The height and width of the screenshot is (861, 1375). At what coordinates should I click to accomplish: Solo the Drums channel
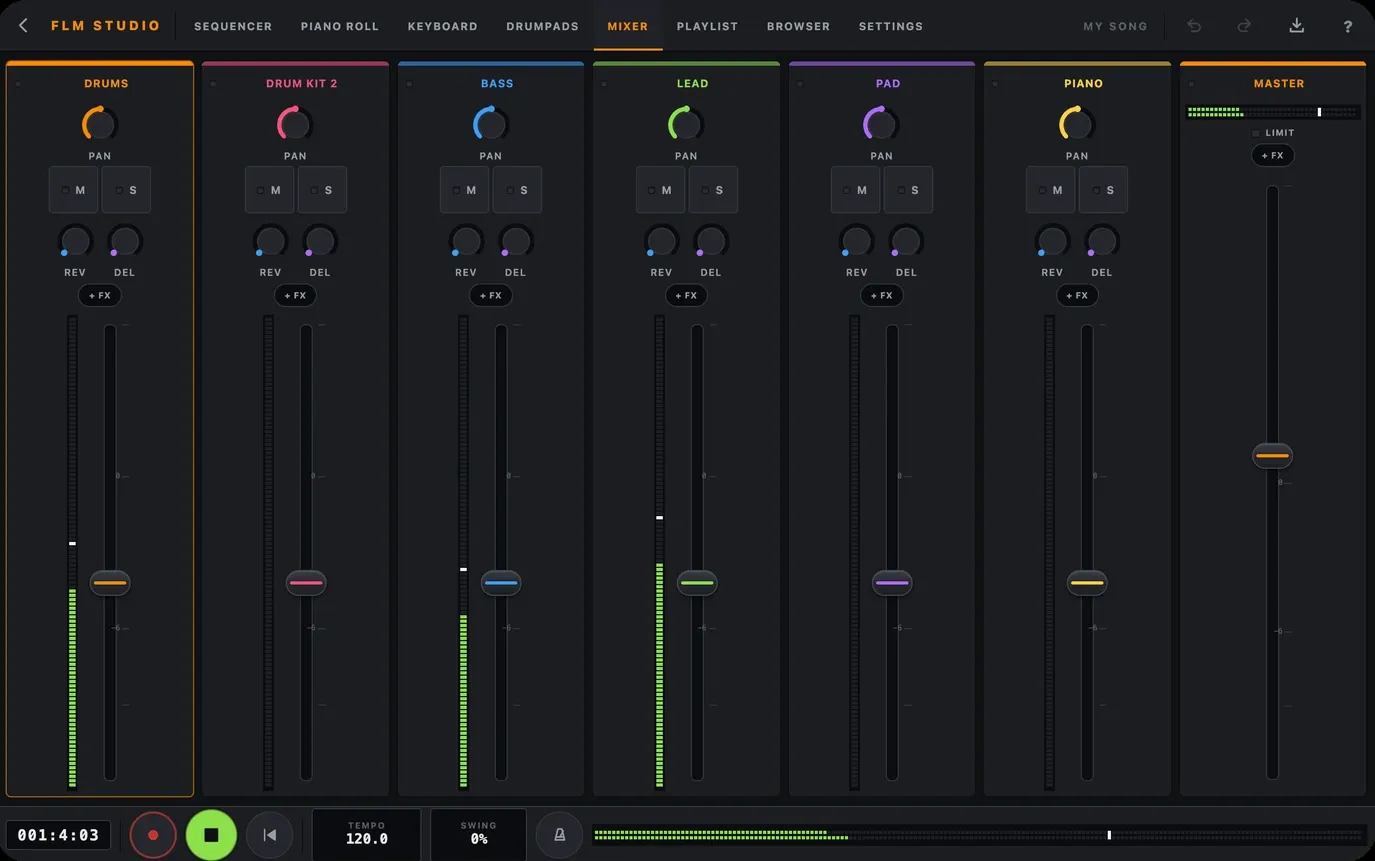click(126, 190)
